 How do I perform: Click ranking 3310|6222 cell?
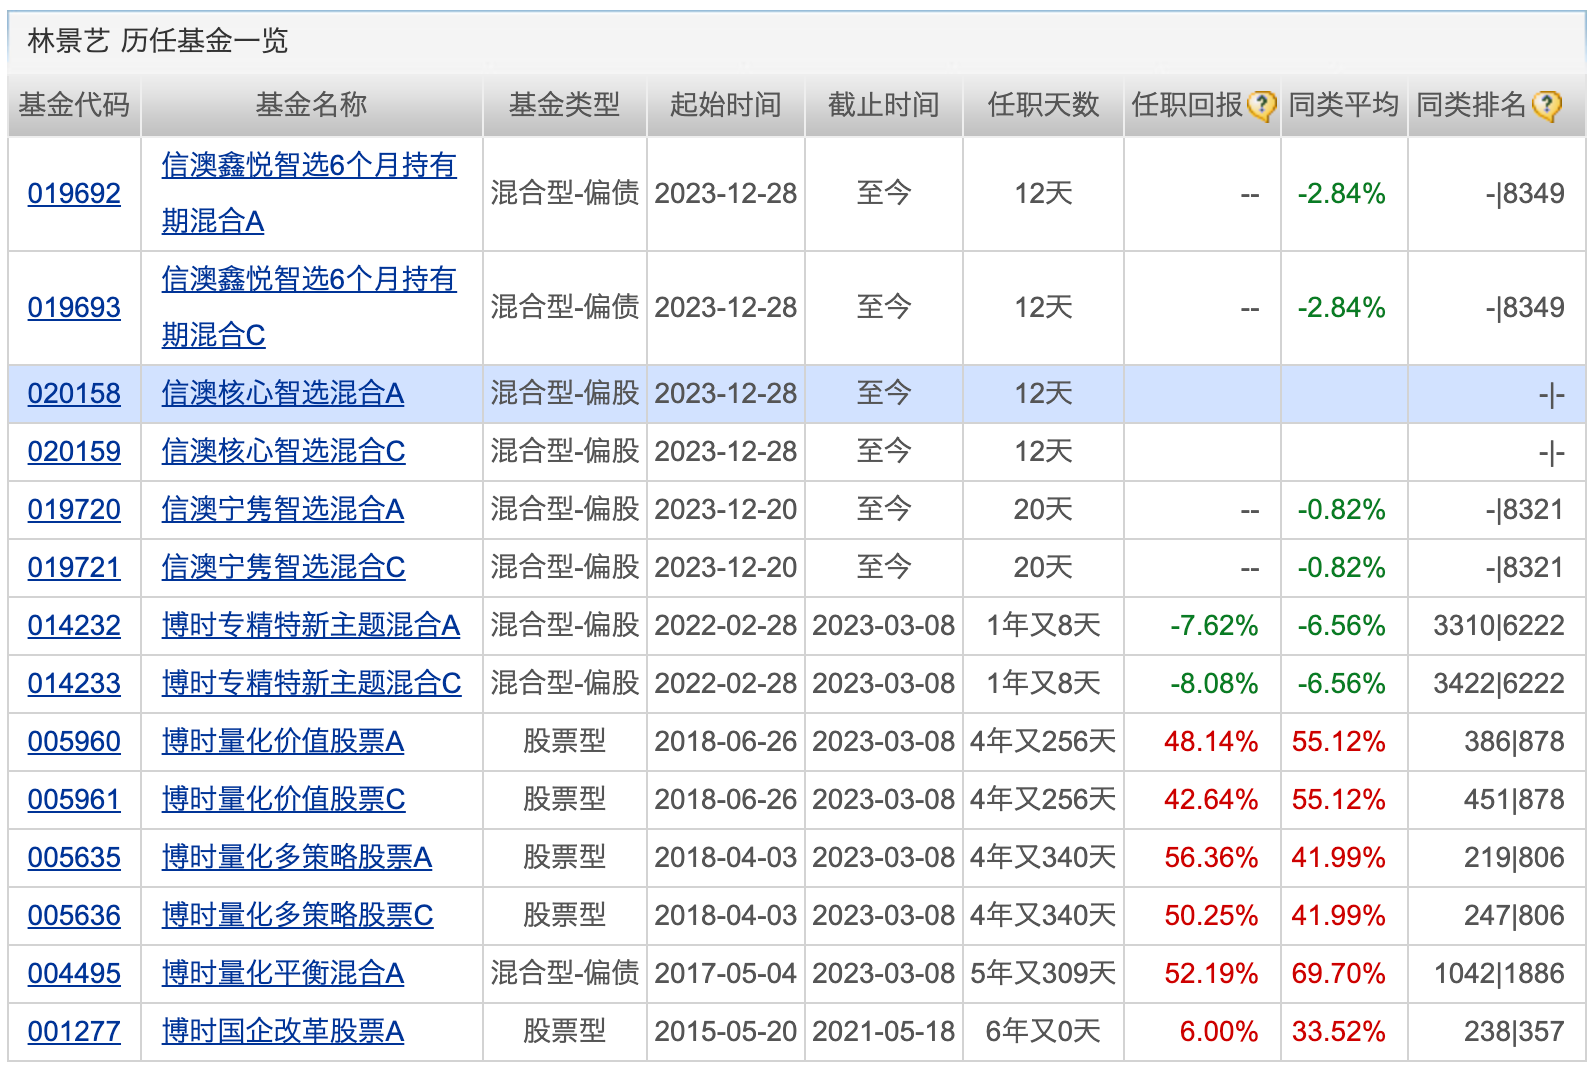[x=1498, y=625]
